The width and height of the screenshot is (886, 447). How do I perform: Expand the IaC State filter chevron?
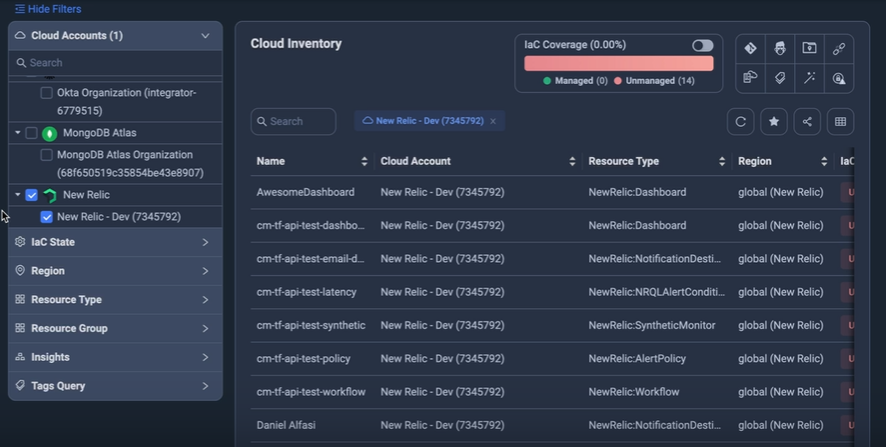pyautogui.click(x=205, y=242)
